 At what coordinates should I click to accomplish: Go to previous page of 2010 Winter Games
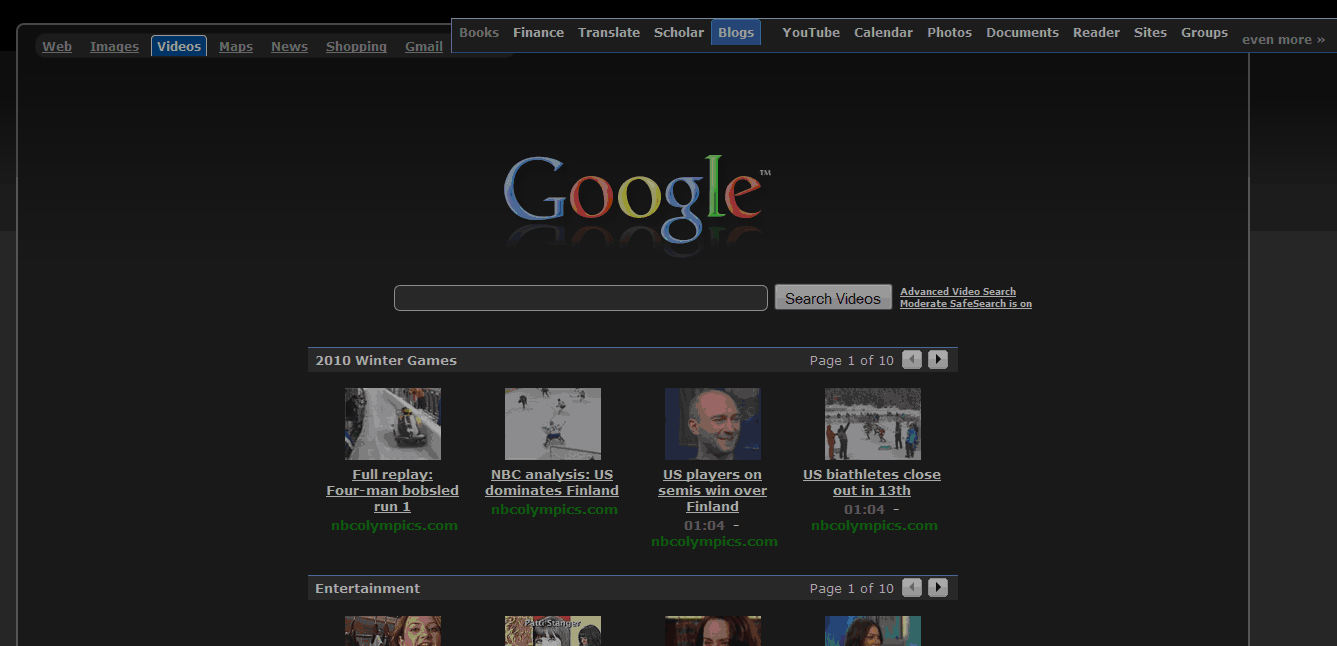tap(912, 360)
